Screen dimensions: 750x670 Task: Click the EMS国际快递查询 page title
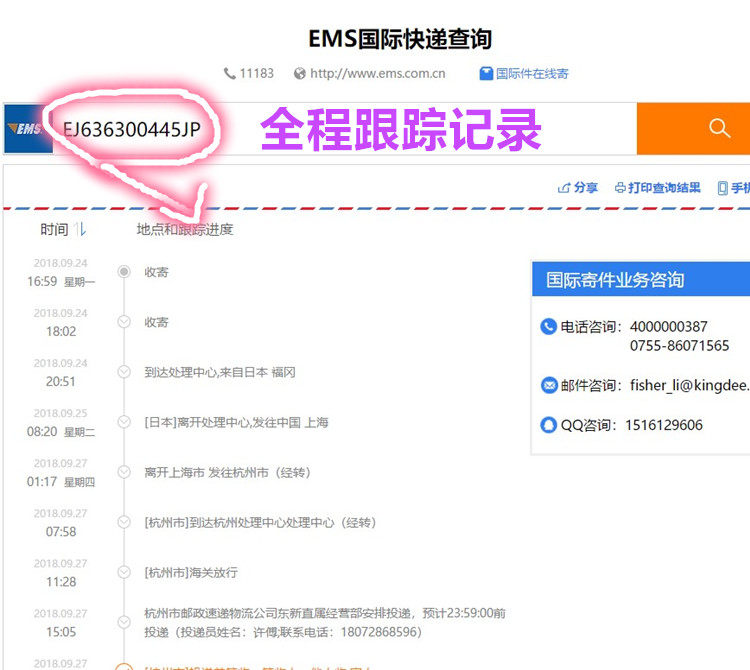400,39
